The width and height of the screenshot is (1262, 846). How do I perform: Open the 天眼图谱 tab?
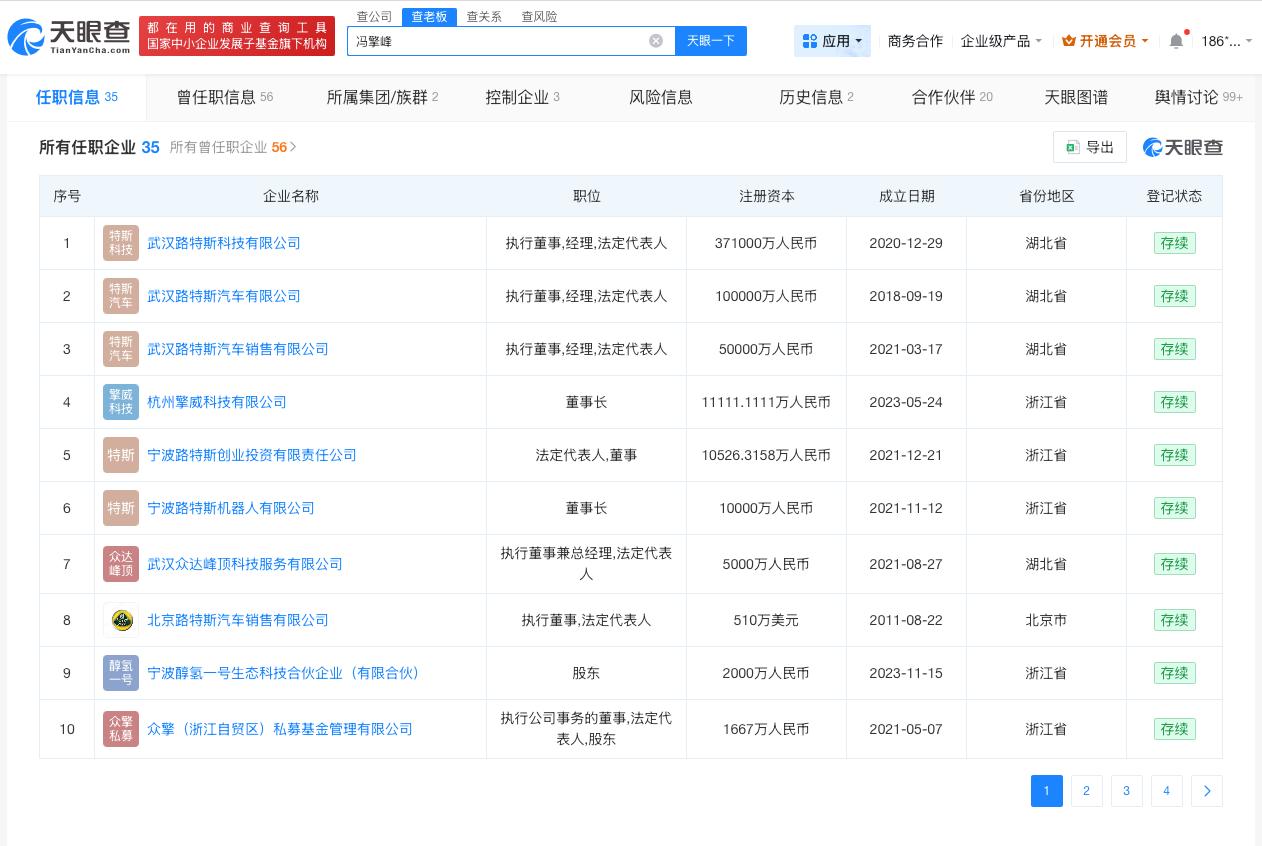click(x=1076, y=97)
